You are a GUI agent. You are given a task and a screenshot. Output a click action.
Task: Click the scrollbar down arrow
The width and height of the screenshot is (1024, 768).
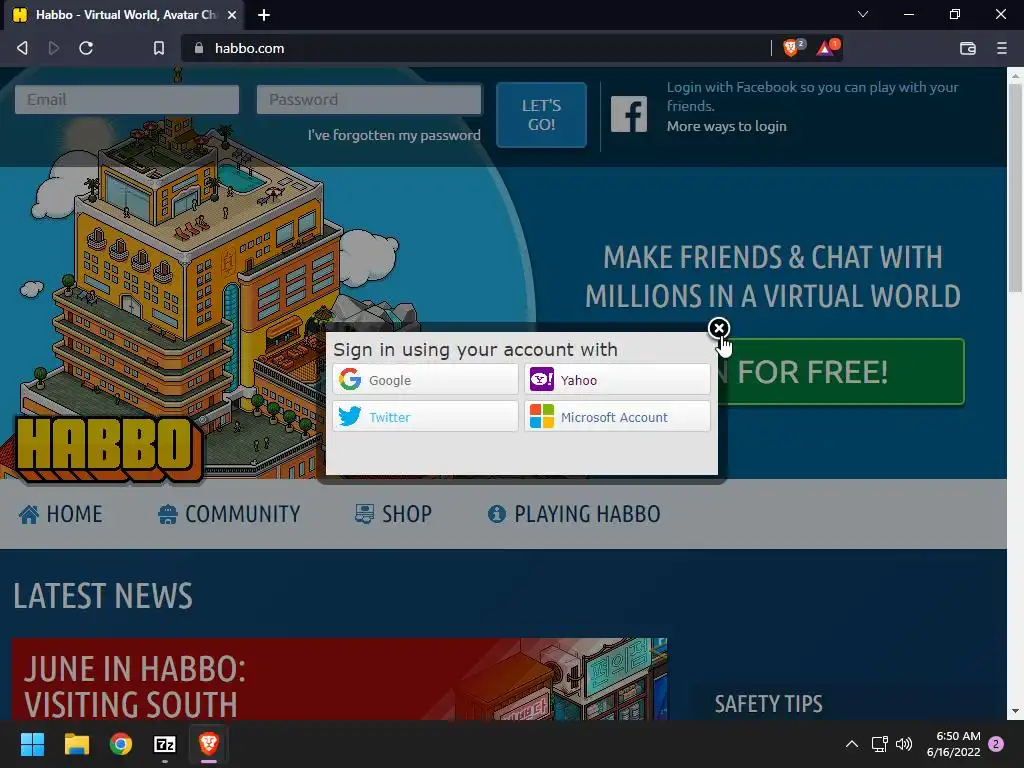1016,712
